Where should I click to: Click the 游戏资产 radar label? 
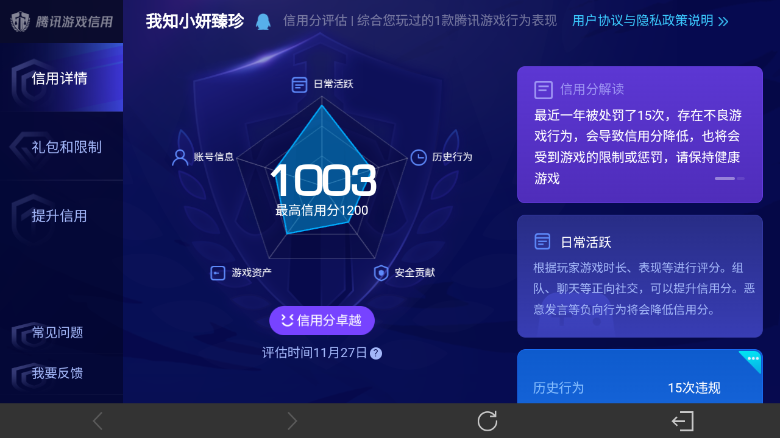coord(251,272)
